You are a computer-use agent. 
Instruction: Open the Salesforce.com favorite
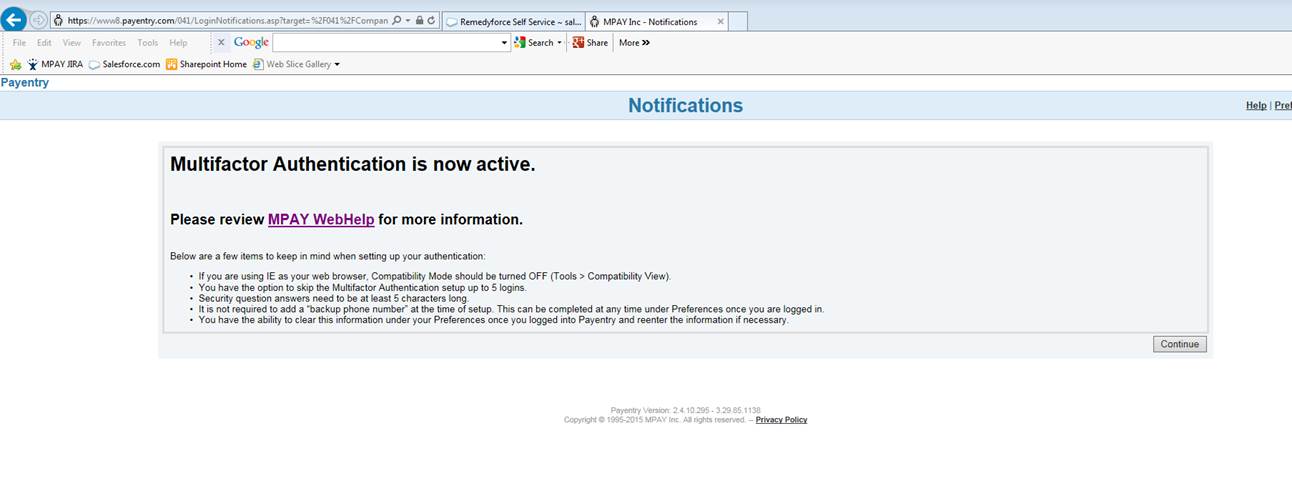tap(124, 64)
